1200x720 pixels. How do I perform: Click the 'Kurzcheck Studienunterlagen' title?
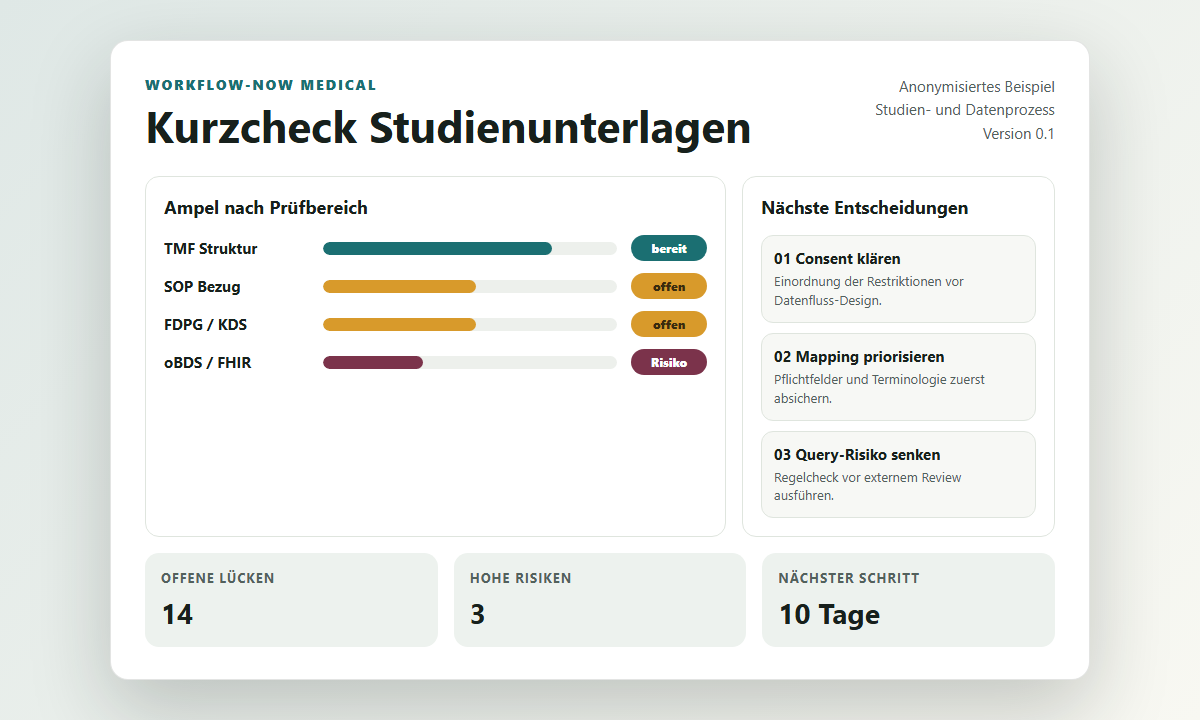pyautogui.click(x=448, y=128)
